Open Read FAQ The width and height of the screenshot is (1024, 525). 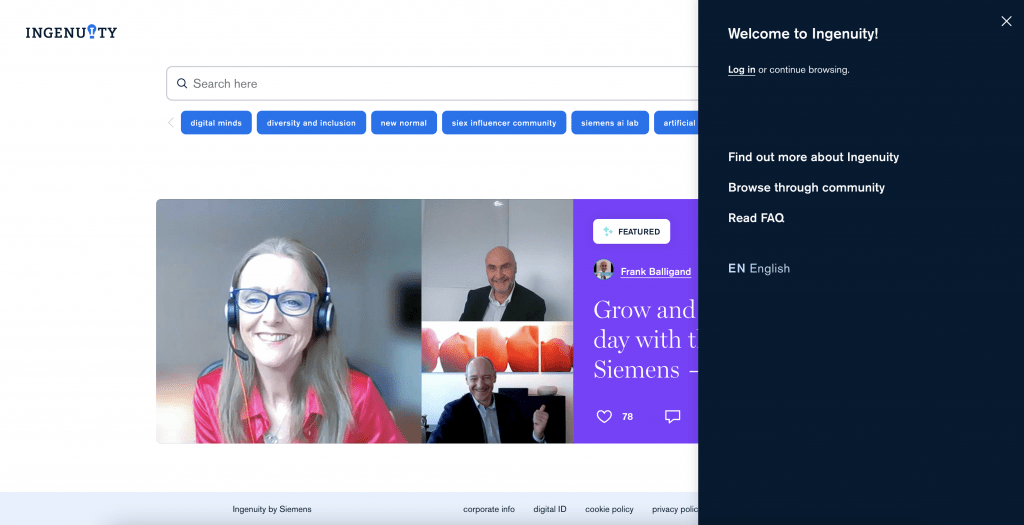point(756,218)
